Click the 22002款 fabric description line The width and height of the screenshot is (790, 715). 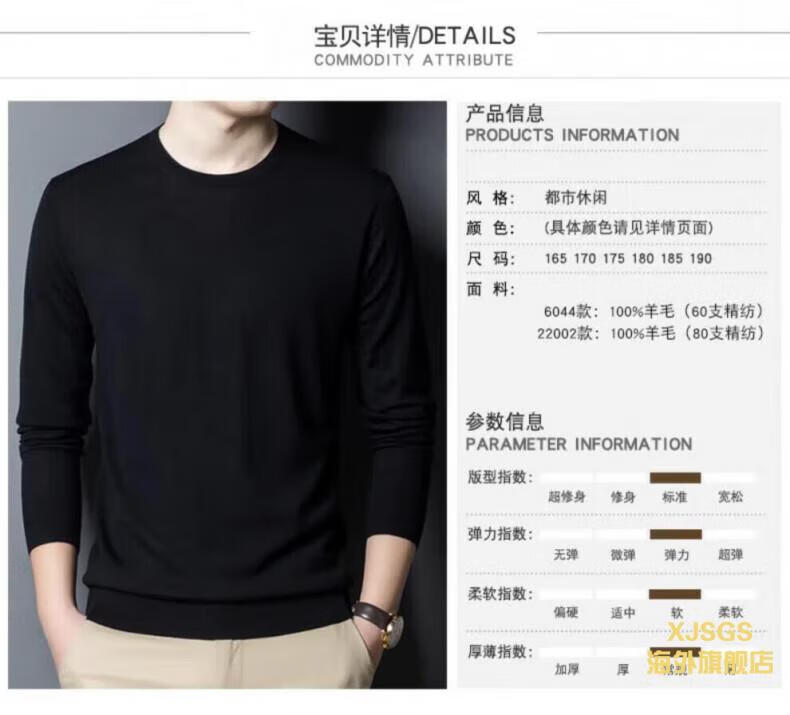click(651, 334)
